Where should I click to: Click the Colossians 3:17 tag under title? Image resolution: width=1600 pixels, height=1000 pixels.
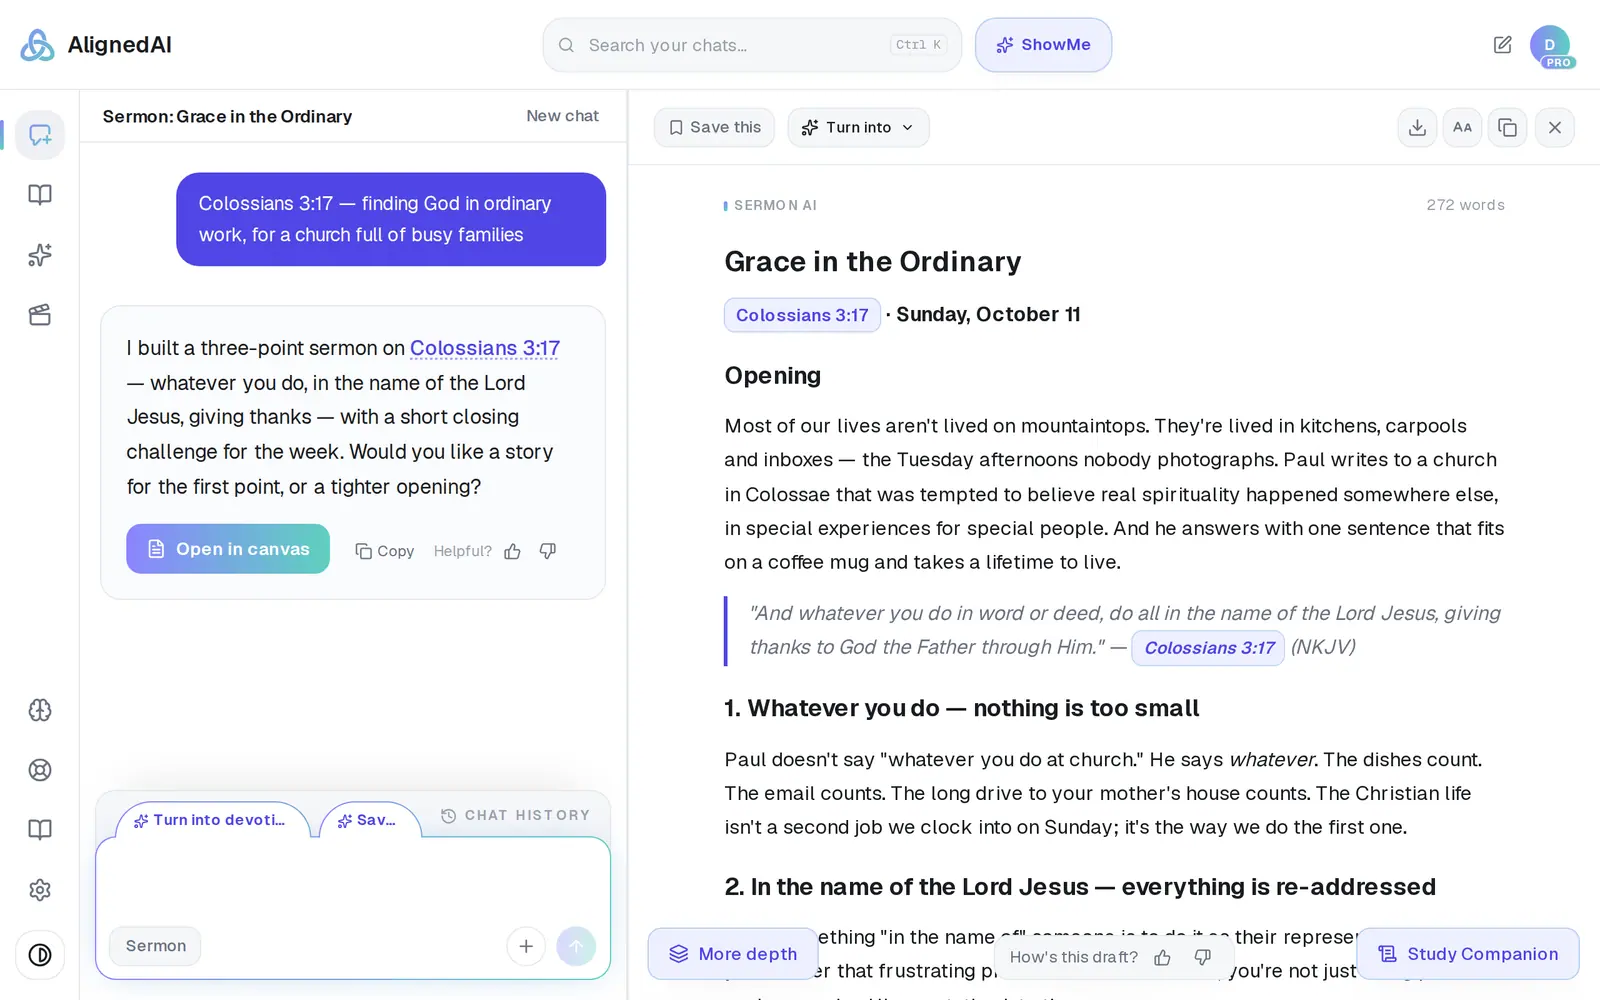(802, 315)
